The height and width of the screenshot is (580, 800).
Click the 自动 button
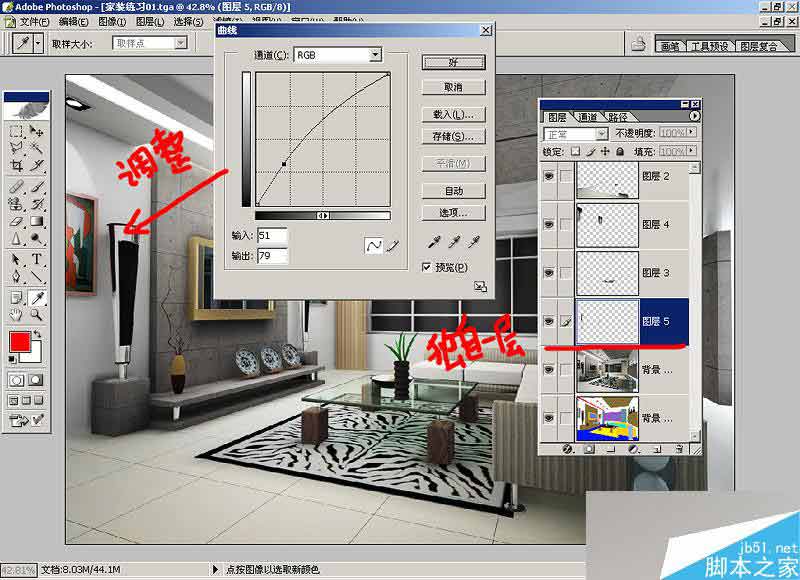(454, 191)
